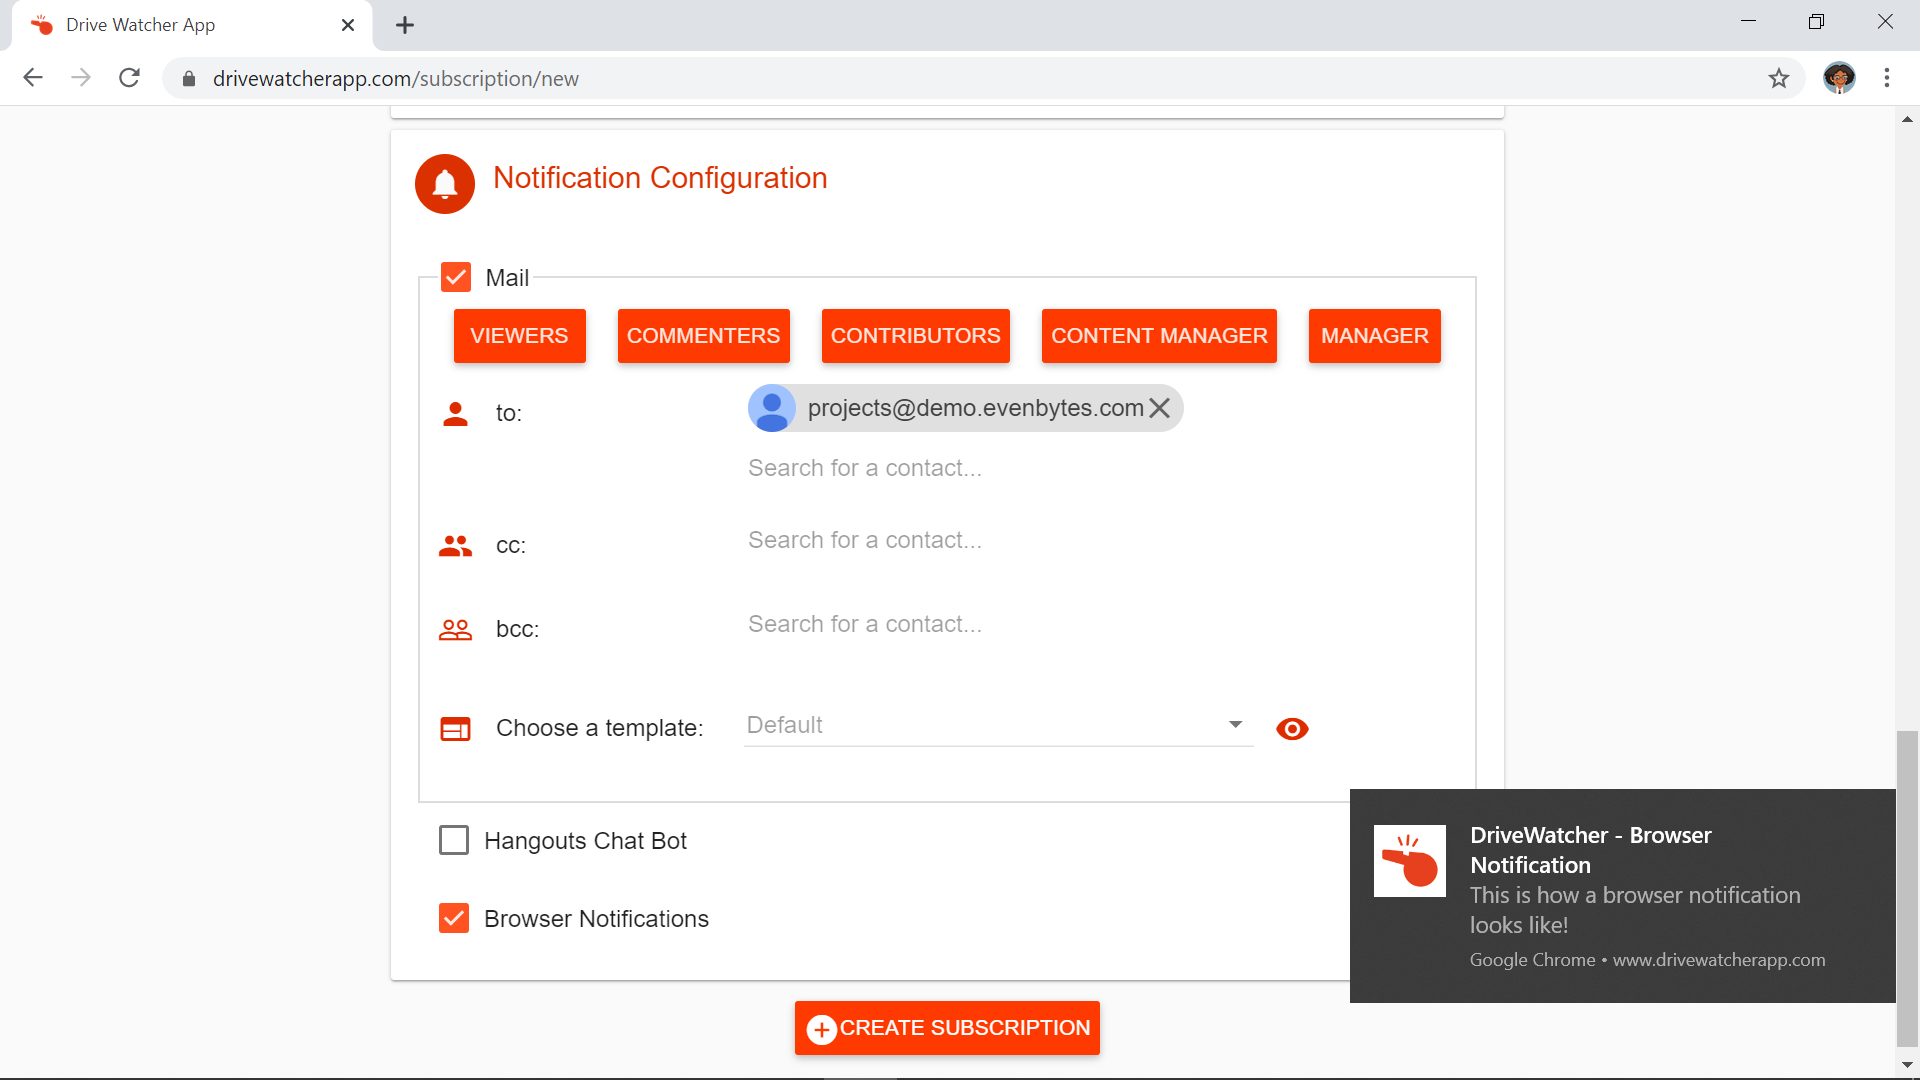
Task: Select the VIEWERS recipient button
Action: pyautogui.click(x=519, y=336)
